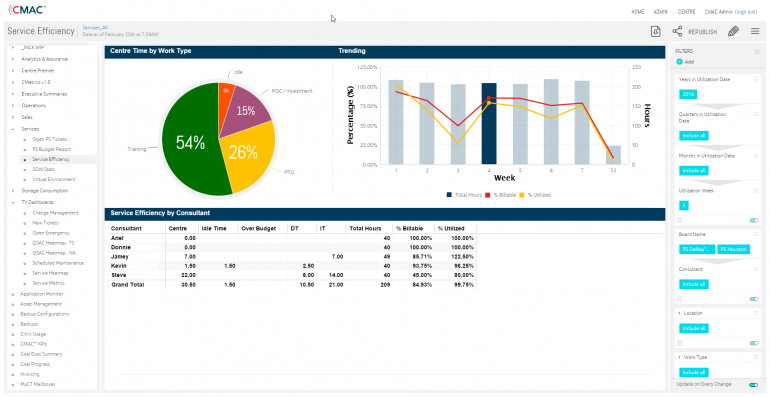770x397 pixels.
Task: Delete the Utilization Week filter group via trash icon
Action: click(x=680, y=221)
